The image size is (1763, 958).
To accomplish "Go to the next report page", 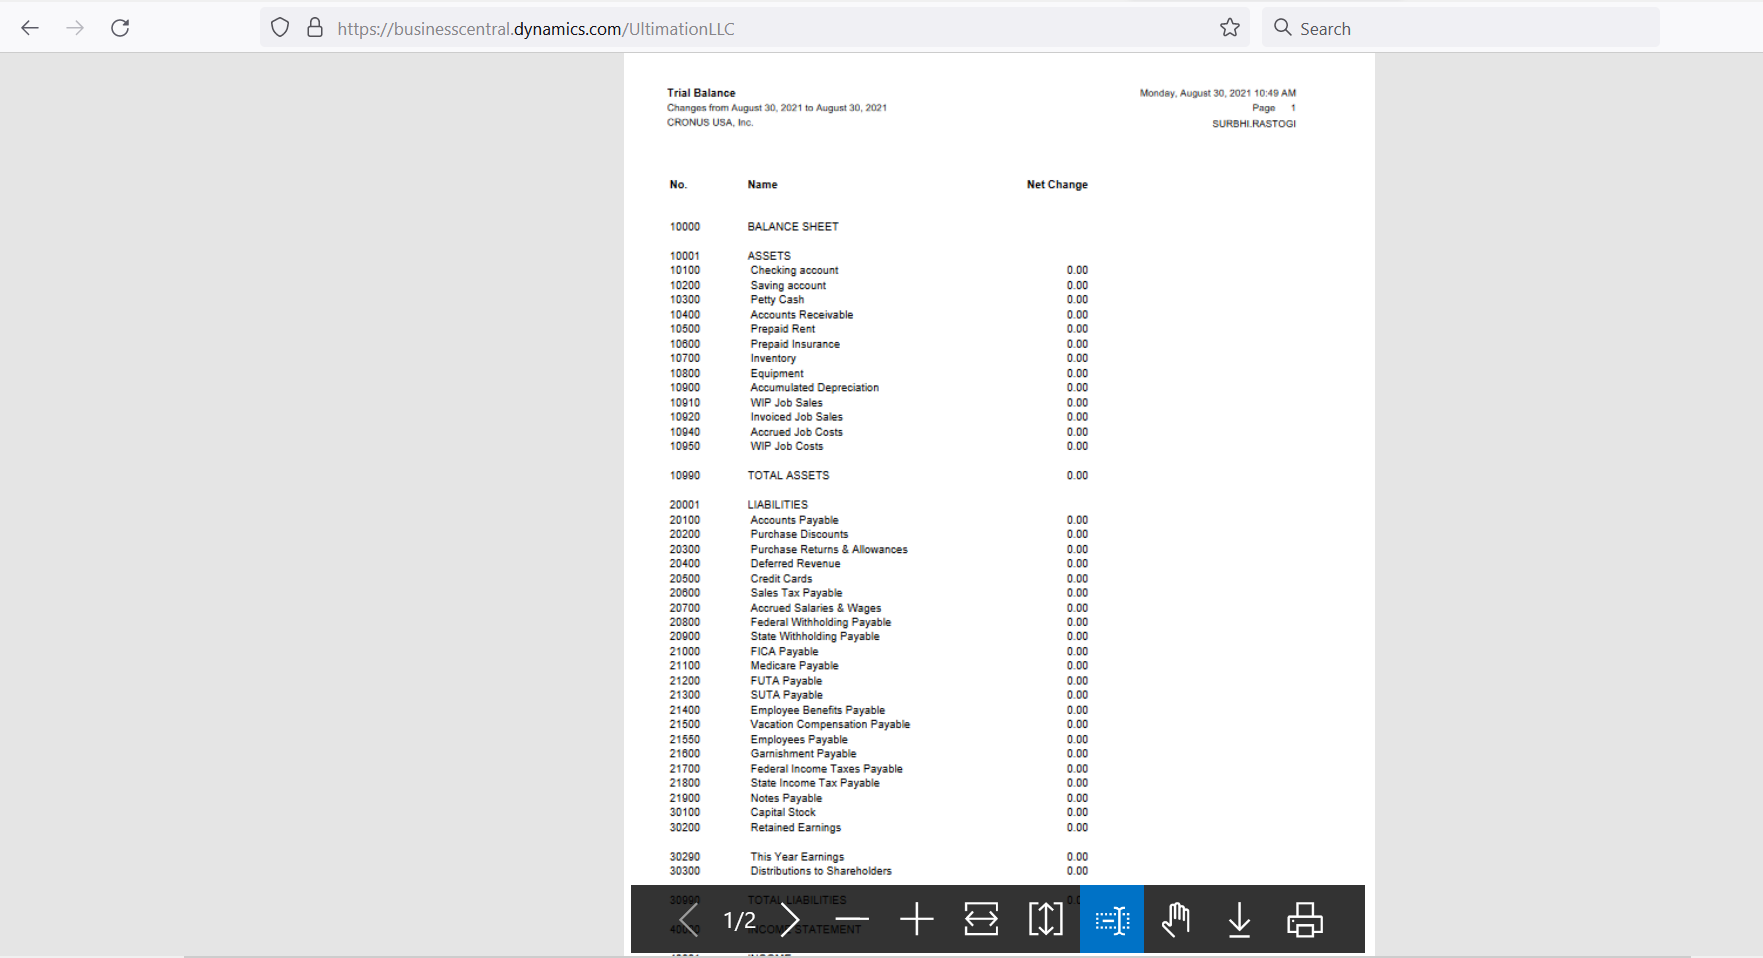I will (790, 919).
